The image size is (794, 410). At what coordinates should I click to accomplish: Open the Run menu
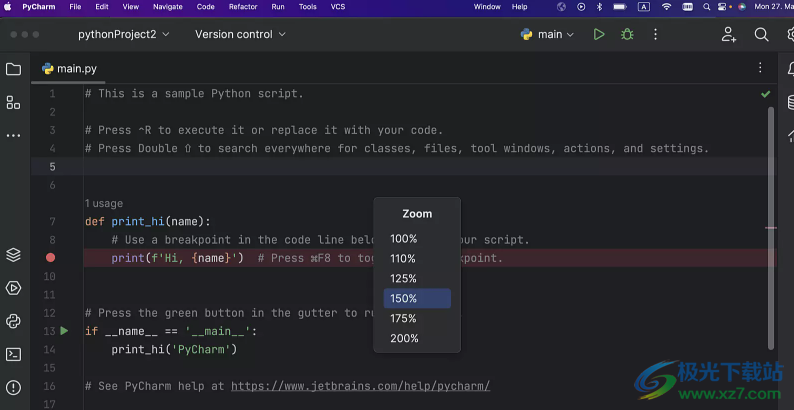point(277,7)
